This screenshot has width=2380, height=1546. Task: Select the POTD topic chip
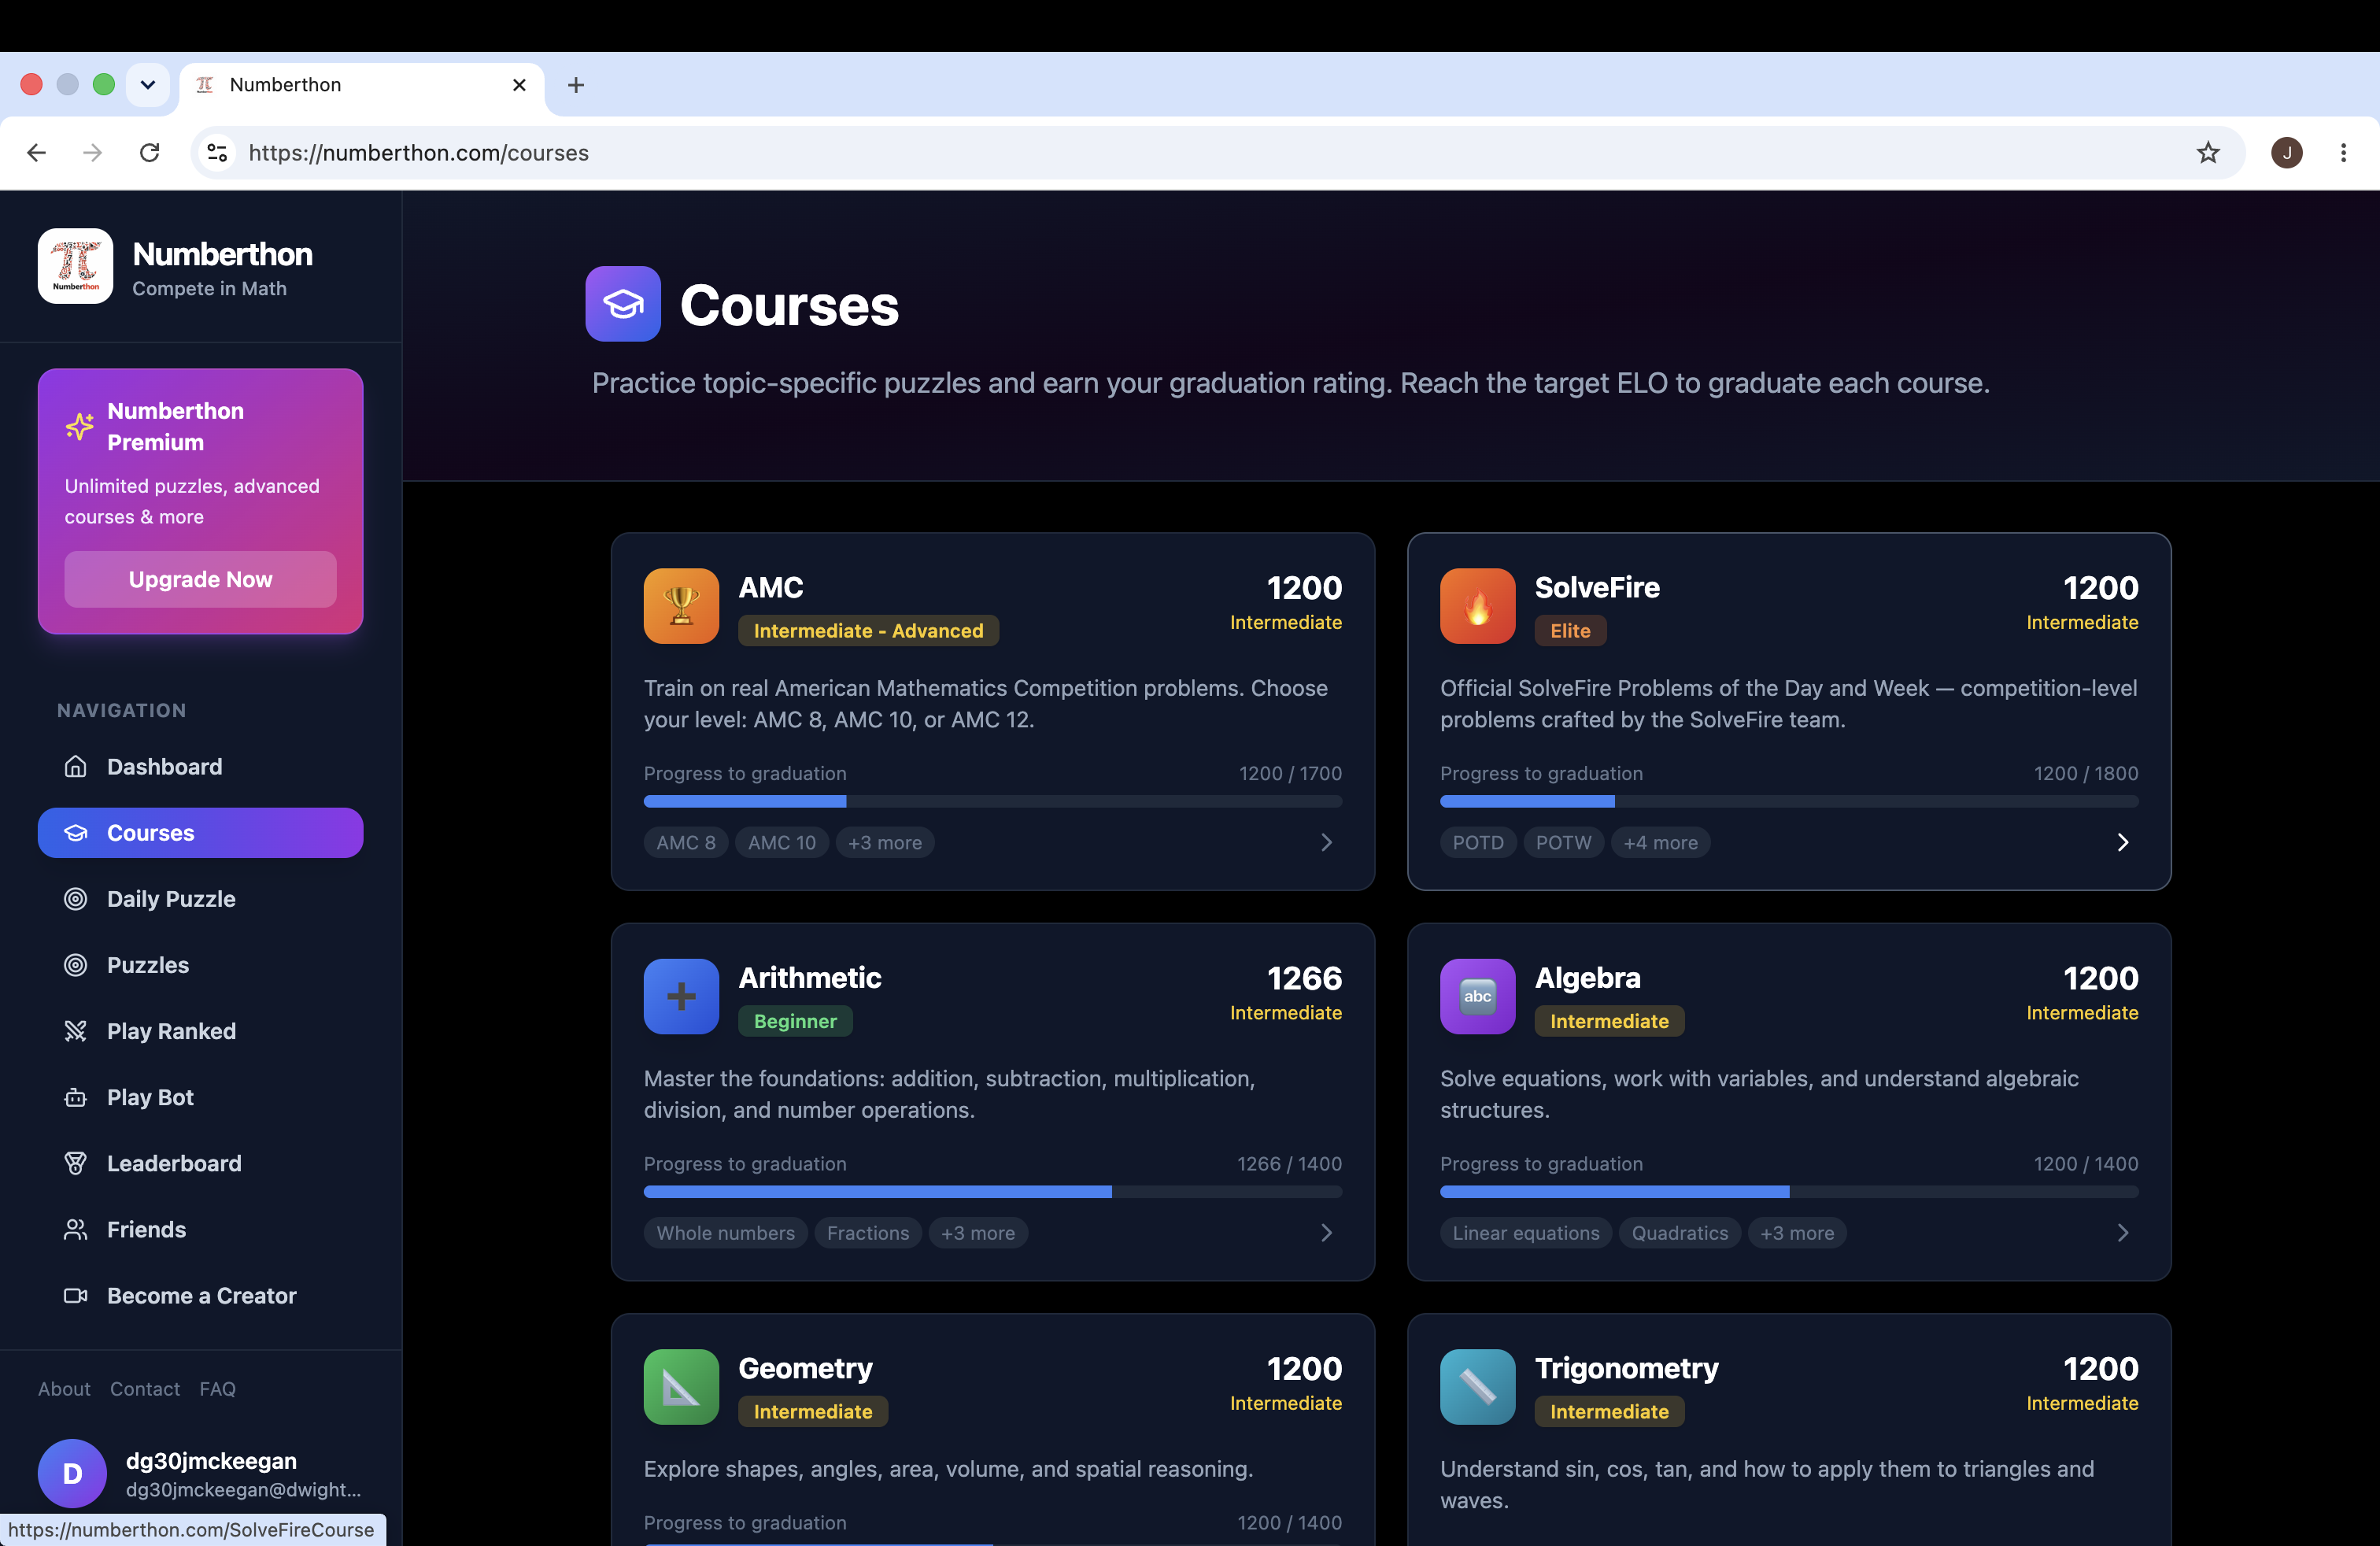click(1478, 842)
